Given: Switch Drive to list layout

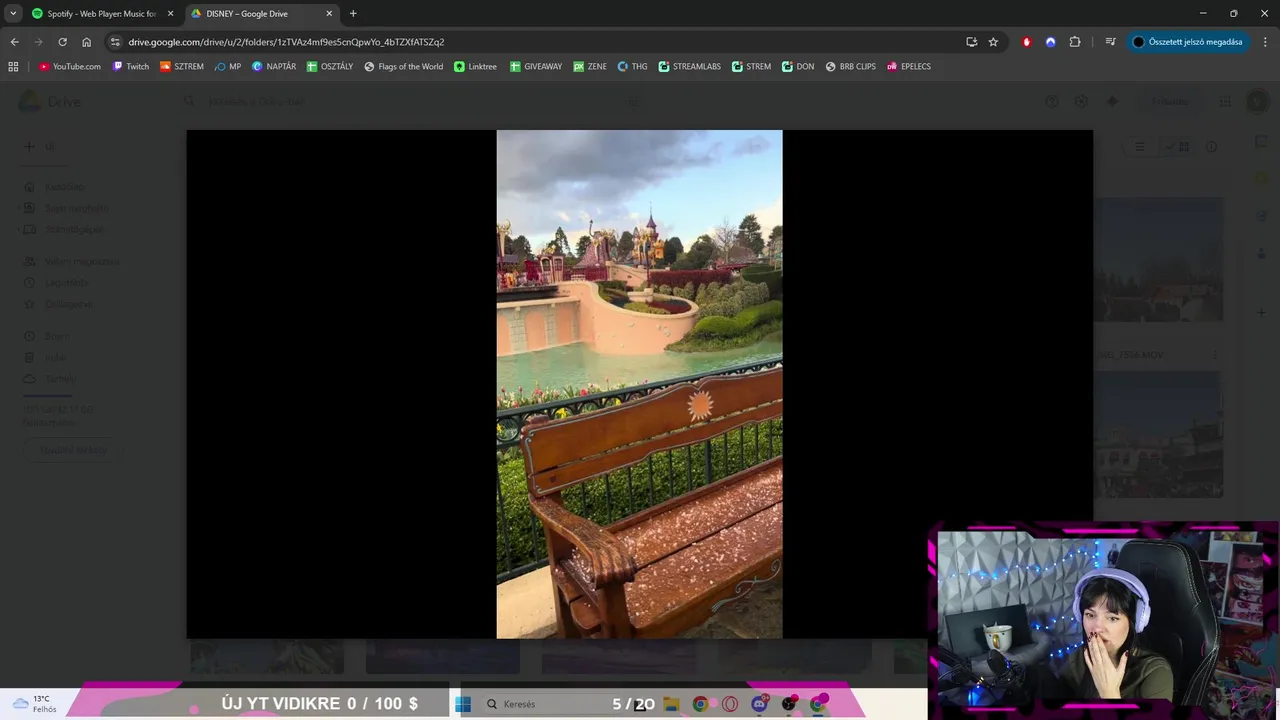Looking at the screenshot, I should click(1140, 147).
